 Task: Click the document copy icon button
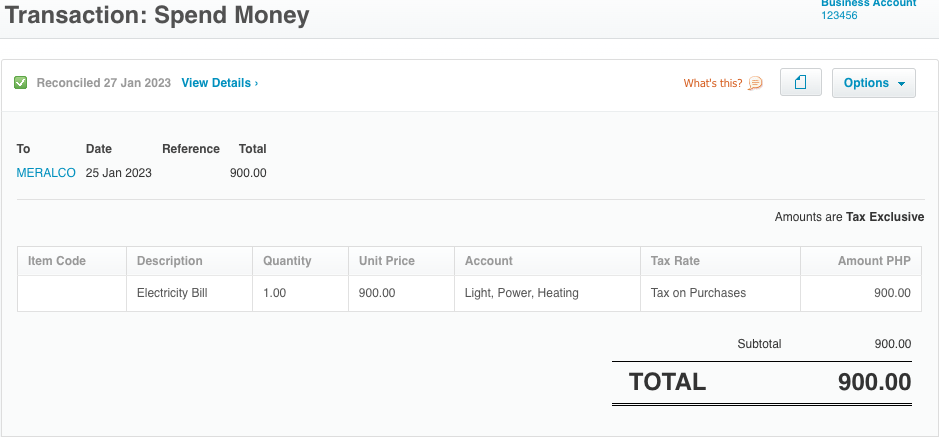tap(800, 83)
